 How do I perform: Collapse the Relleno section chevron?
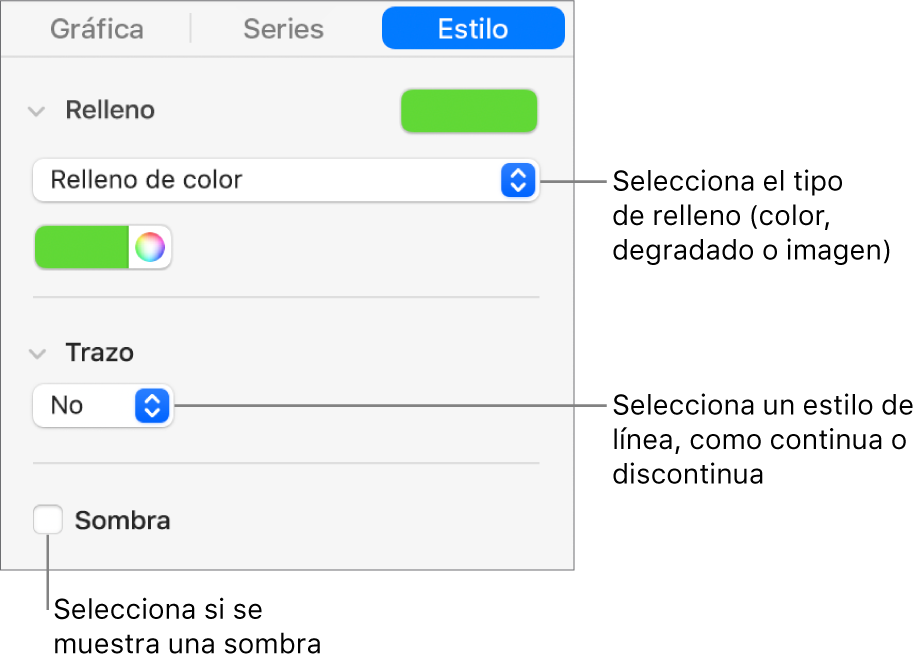point(38,111)
